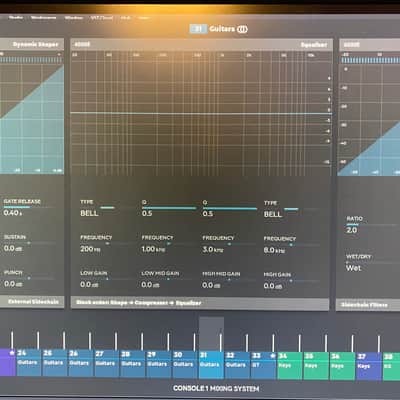Click the High Gain 0.0 dB value

pos(273,286)
